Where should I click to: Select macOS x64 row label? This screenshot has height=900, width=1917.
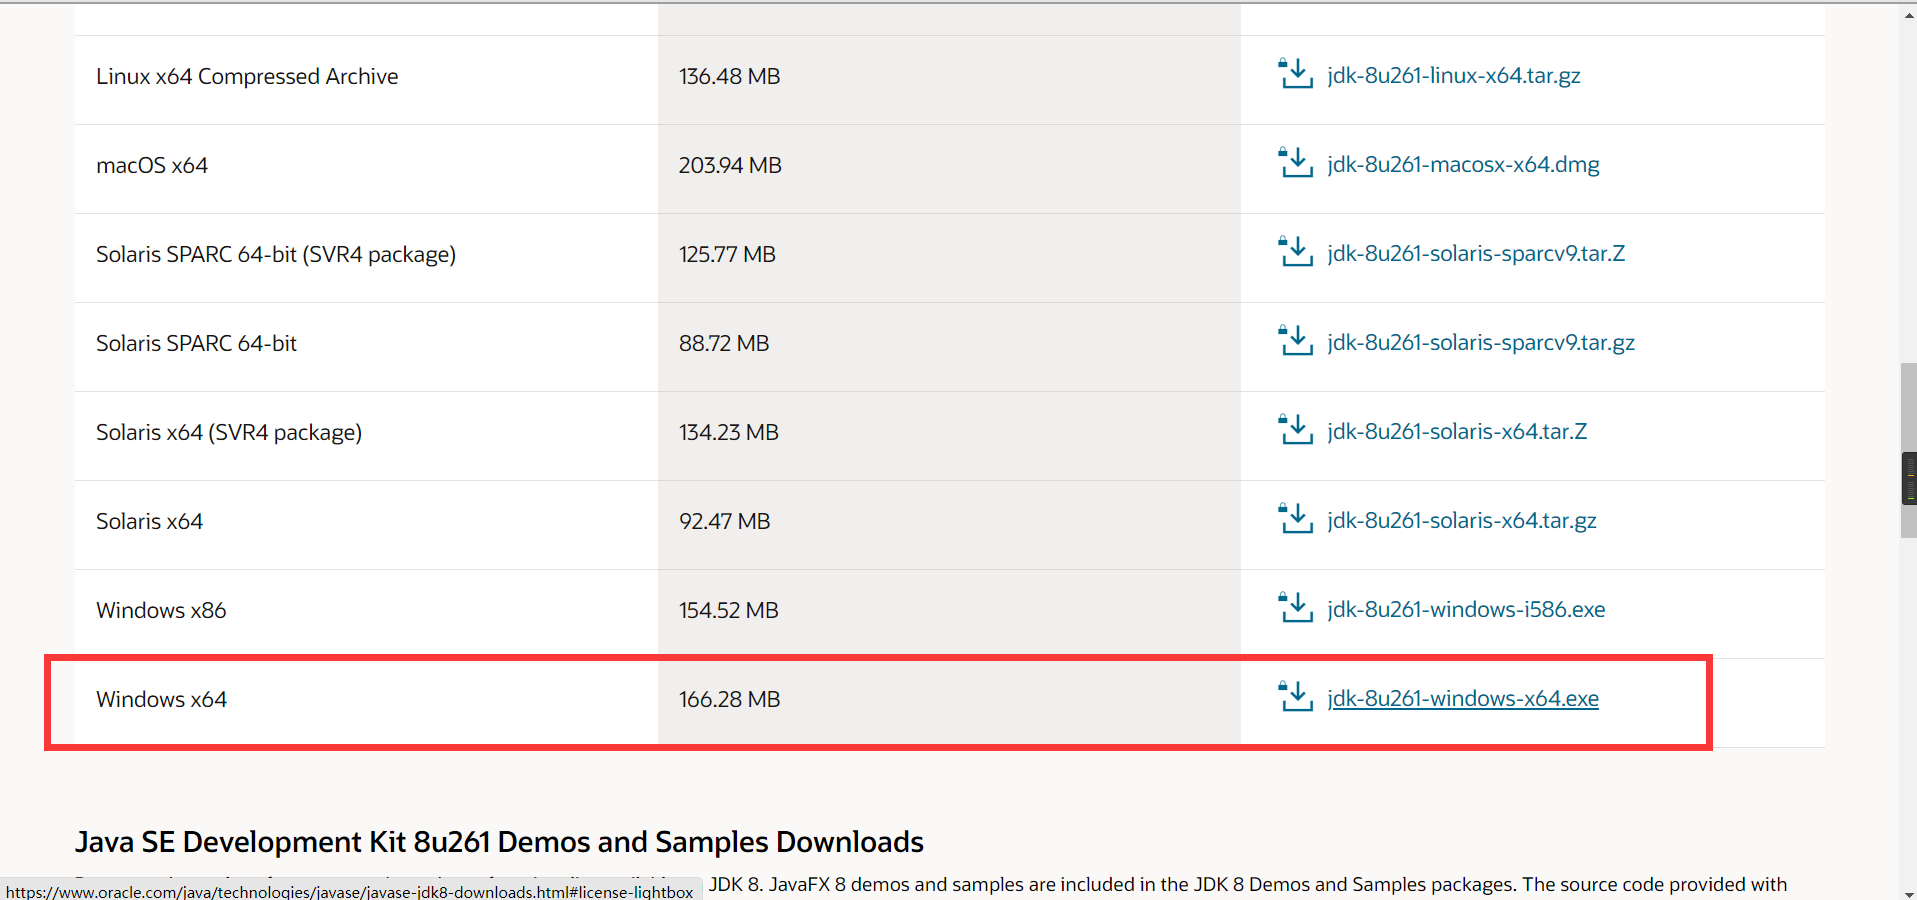pos(152,166)
